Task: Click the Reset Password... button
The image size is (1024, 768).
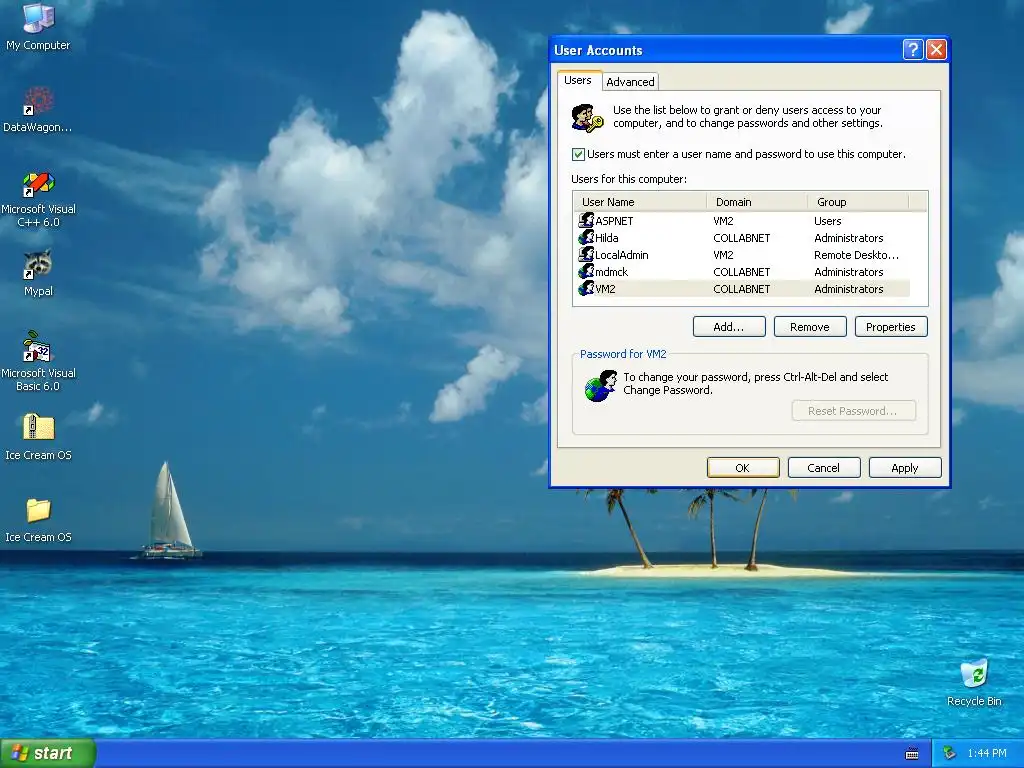Action: (853, 411)
